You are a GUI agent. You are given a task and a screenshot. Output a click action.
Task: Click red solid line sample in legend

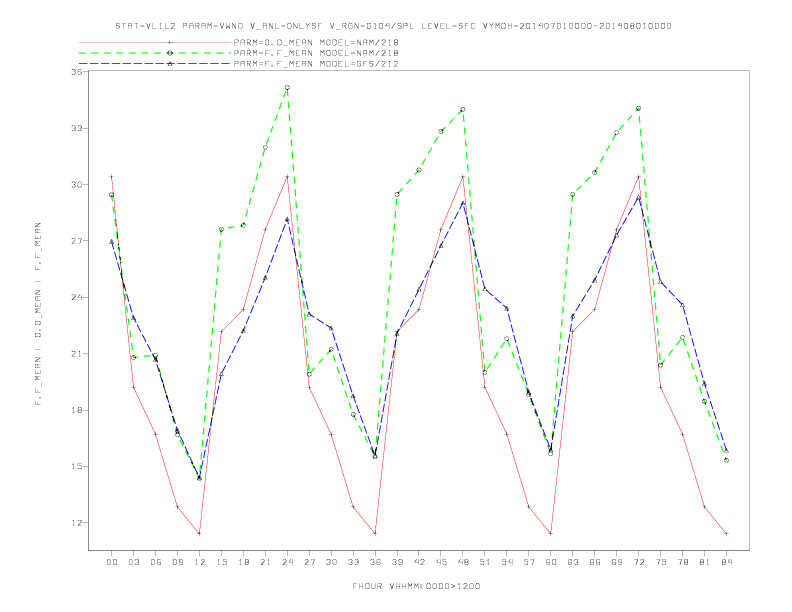[155, 42]
